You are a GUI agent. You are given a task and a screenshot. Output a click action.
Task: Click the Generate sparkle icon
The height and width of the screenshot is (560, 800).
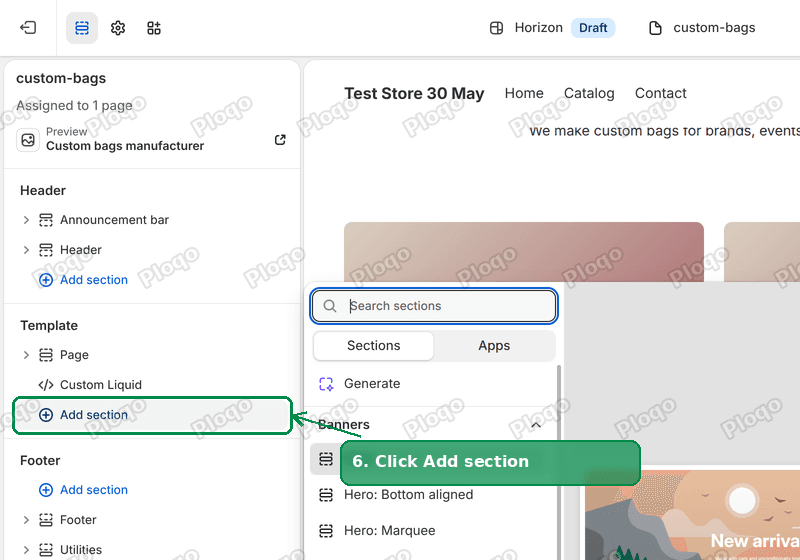click(x=326, y=384)
